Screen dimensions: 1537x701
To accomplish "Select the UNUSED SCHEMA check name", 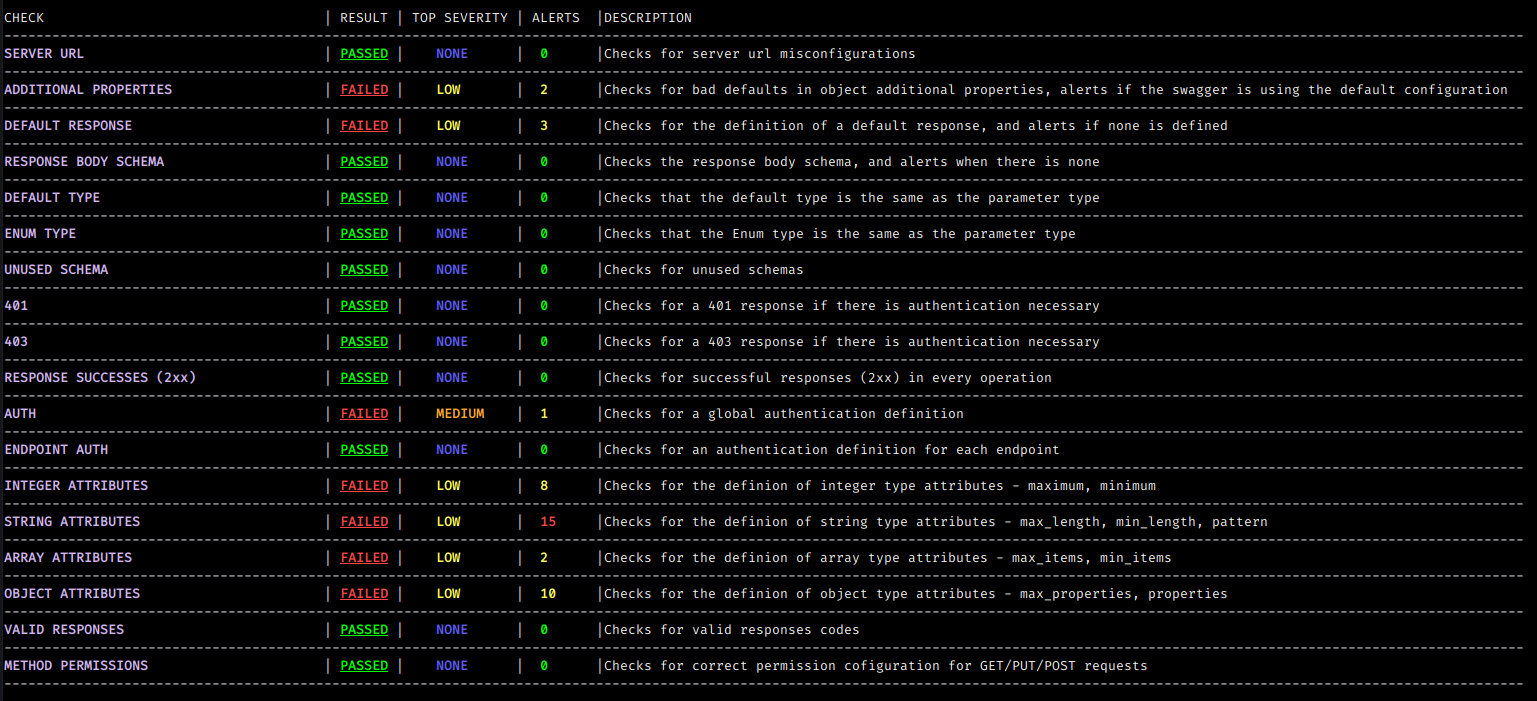I will 56,270.
